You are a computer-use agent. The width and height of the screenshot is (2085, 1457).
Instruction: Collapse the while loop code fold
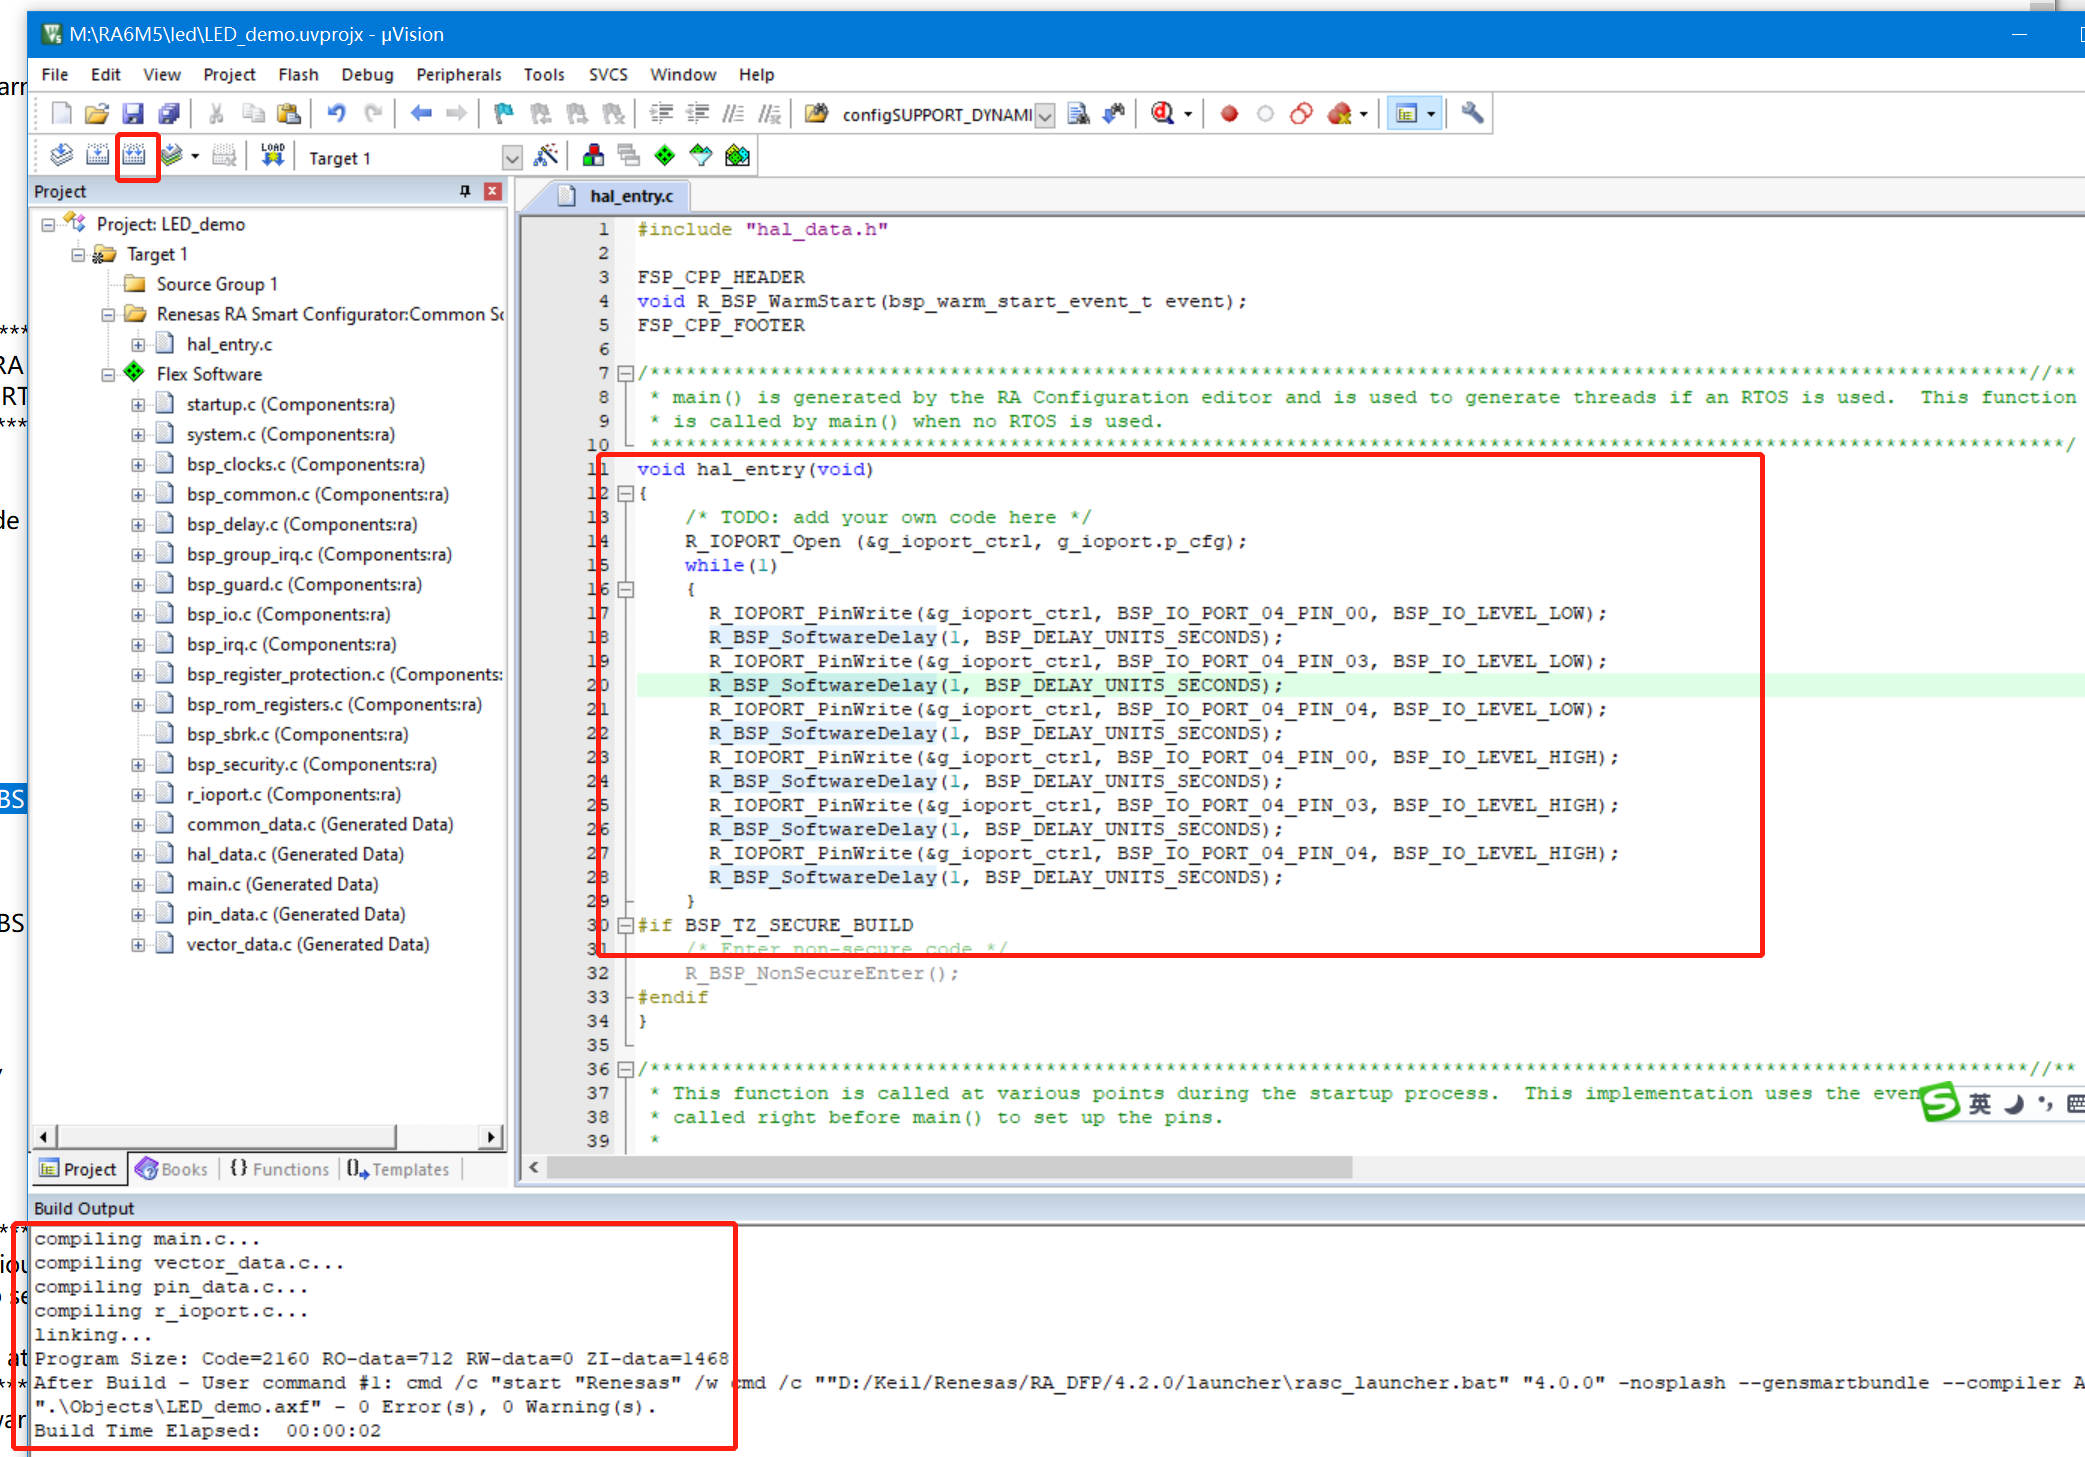(626, 590)
